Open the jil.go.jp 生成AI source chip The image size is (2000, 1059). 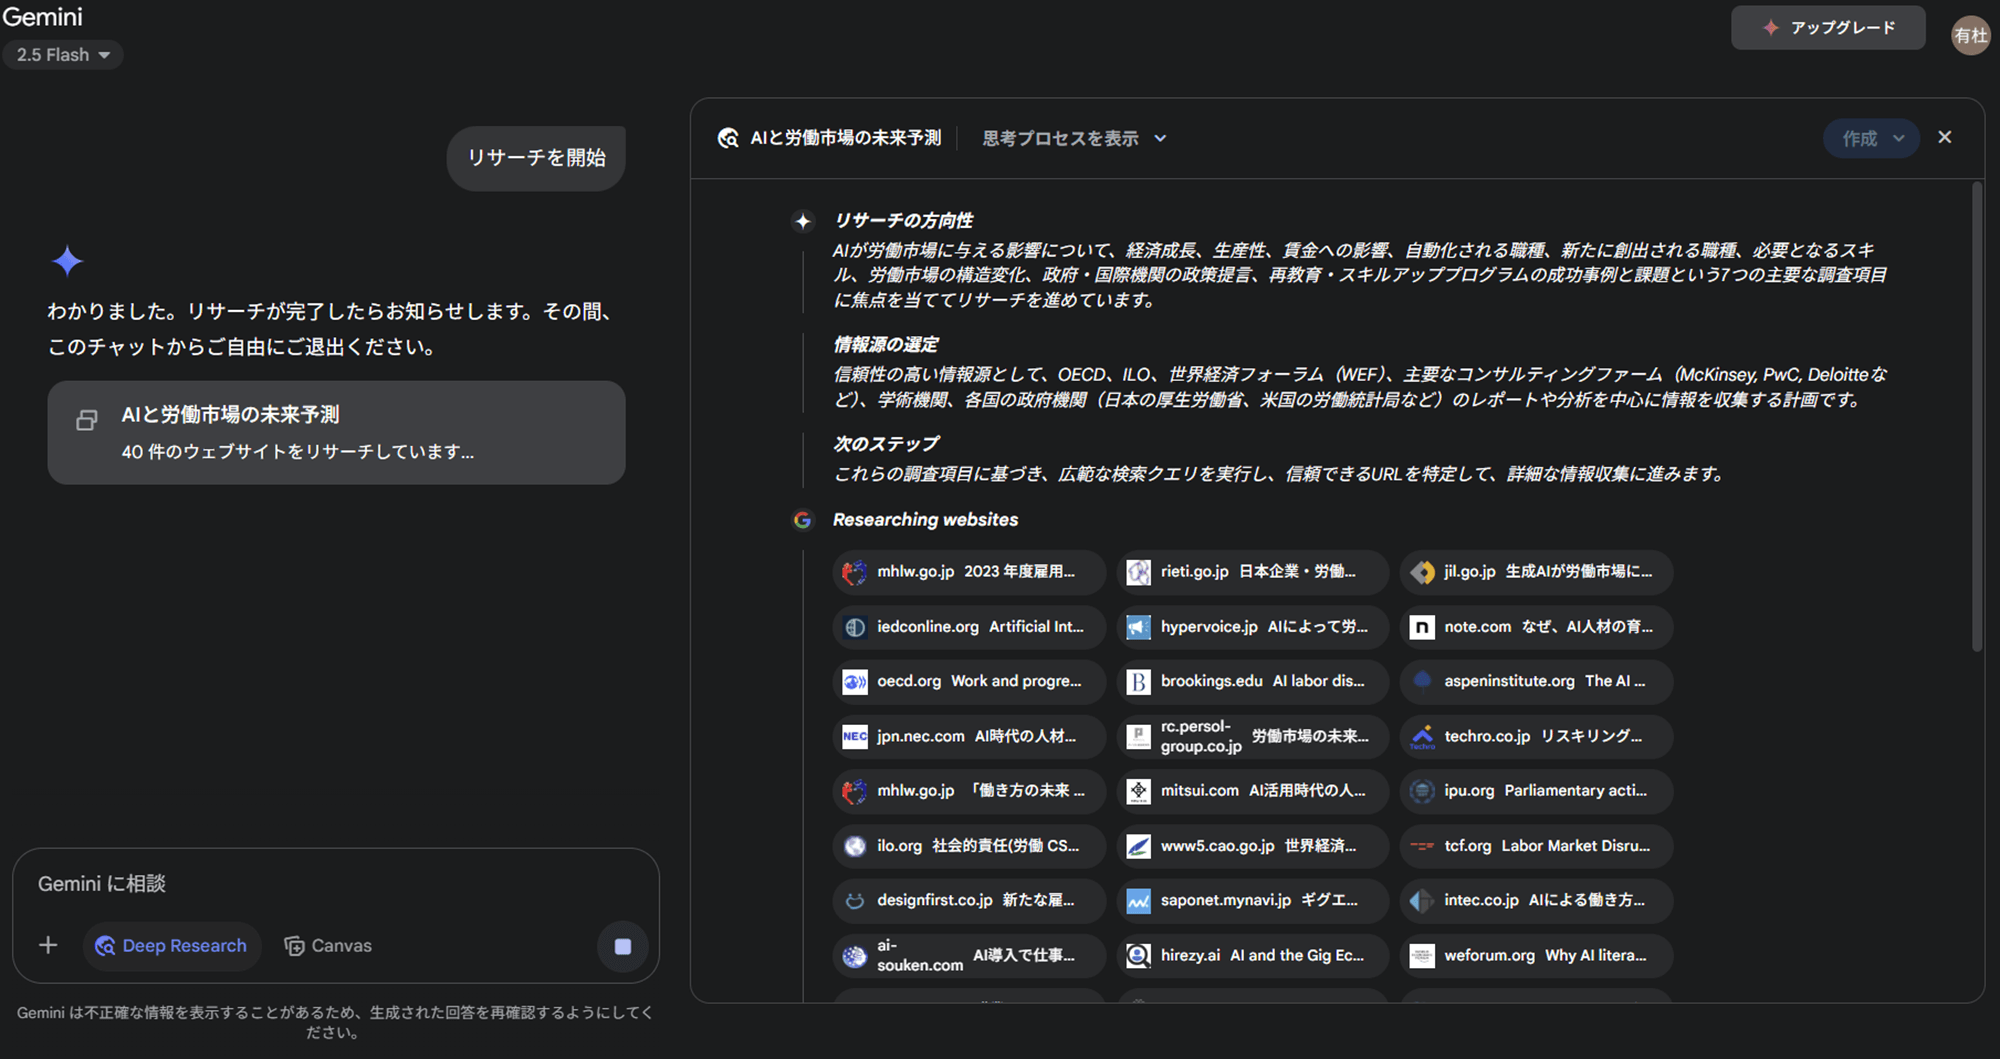pyautogui.click(x=1536, y=572)
